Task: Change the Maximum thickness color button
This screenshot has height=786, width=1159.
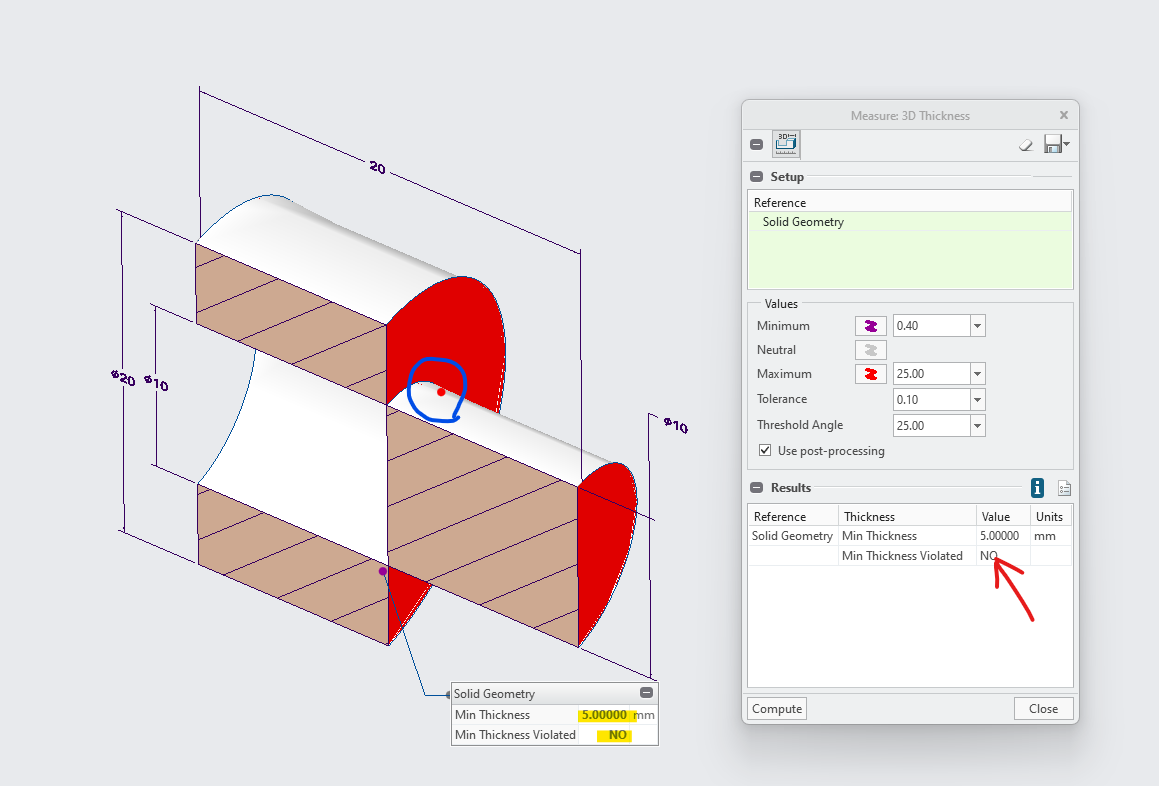Action: pyautogui.click(x=870, y=373)
